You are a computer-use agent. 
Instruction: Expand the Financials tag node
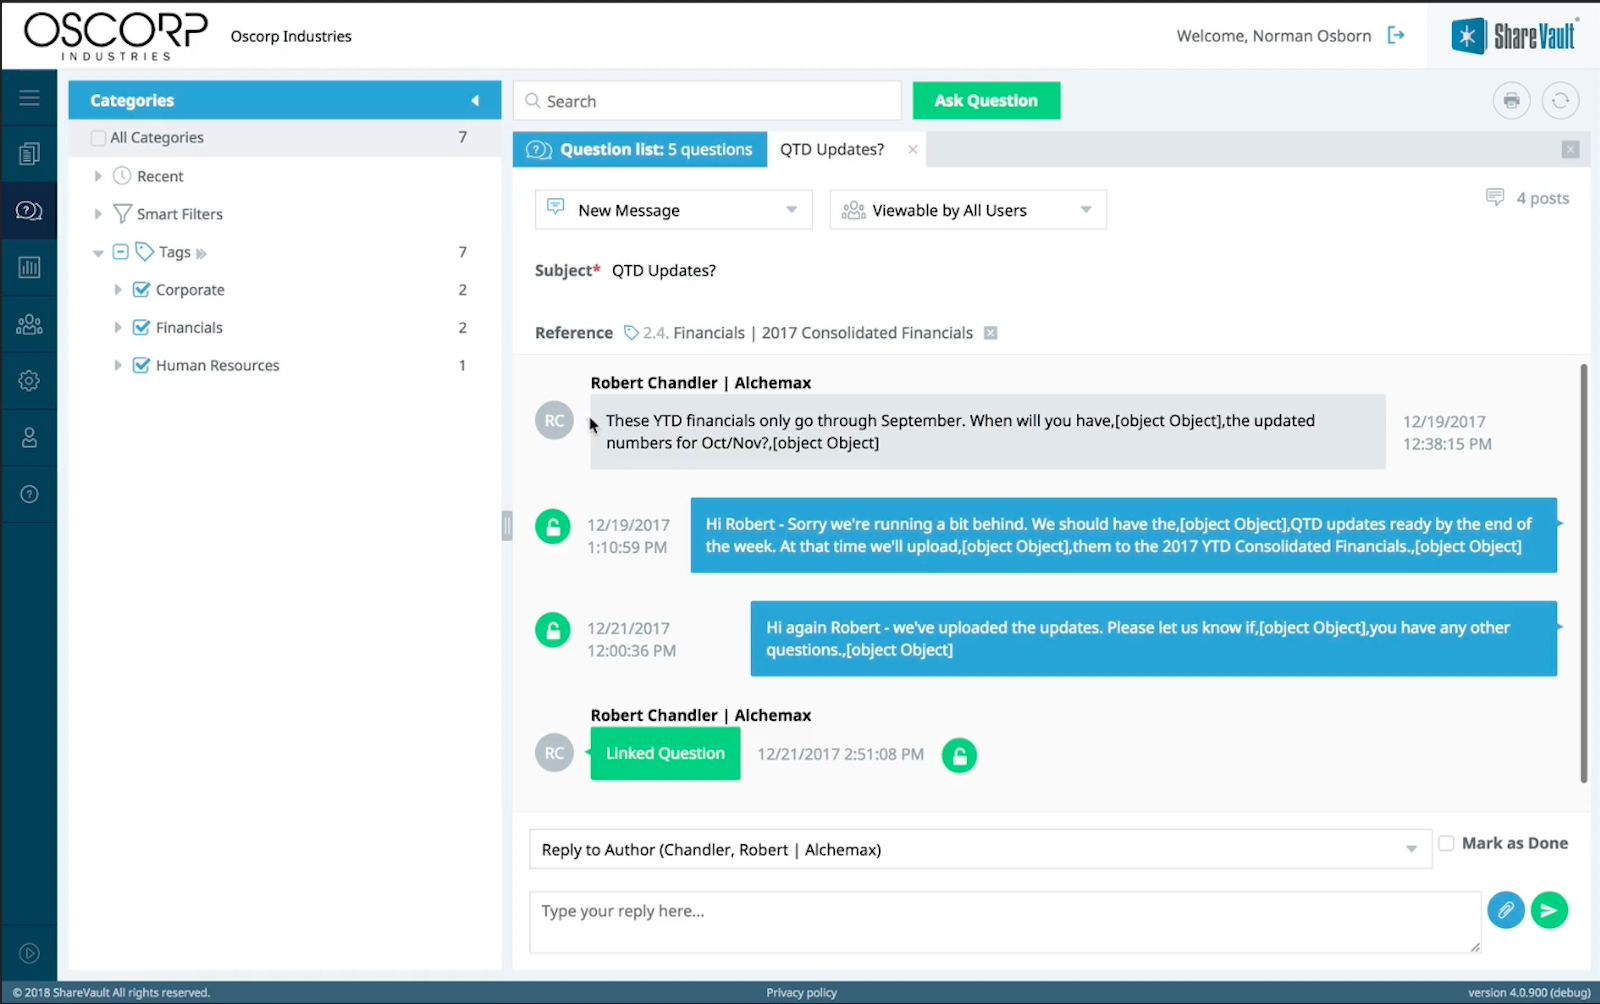pos(117,327)
